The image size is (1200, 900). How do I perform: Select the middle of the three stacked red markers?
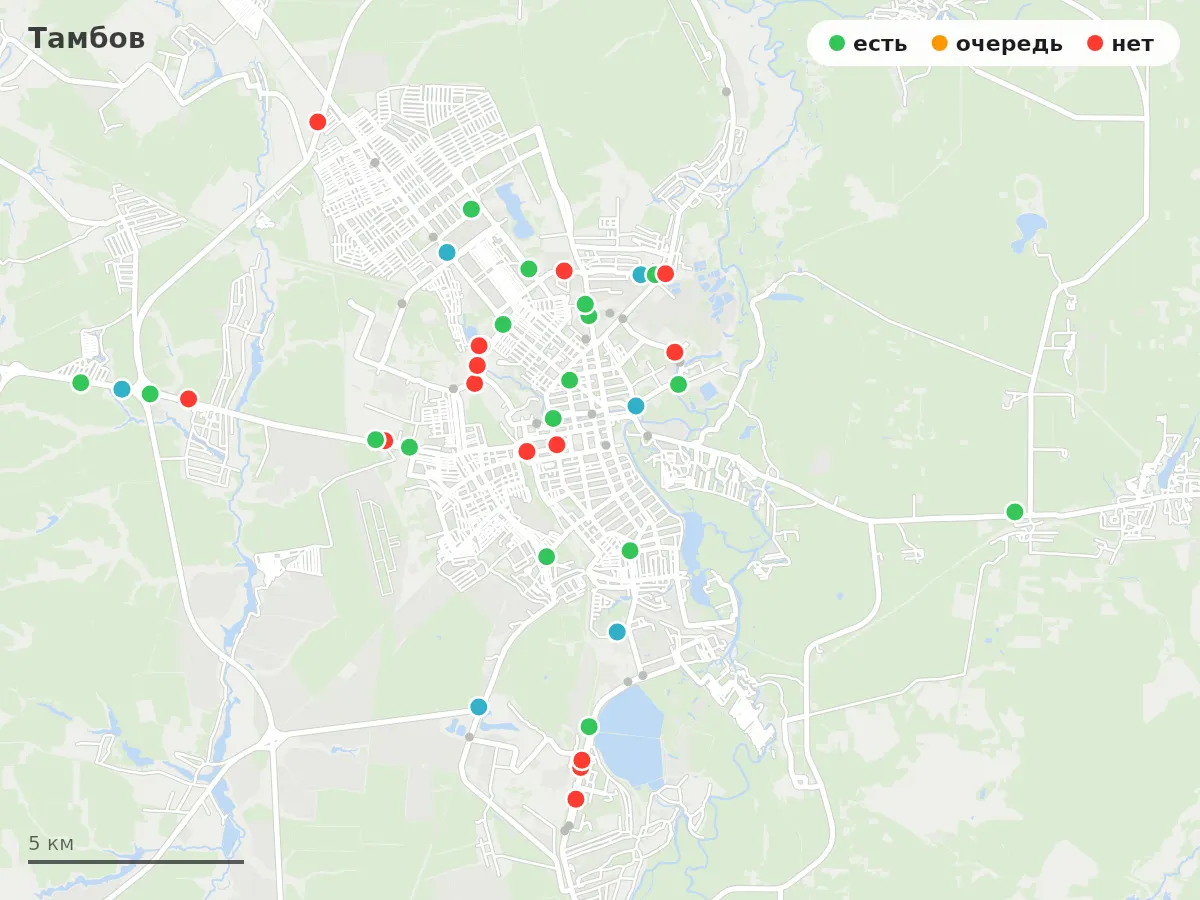pos(477,365)
